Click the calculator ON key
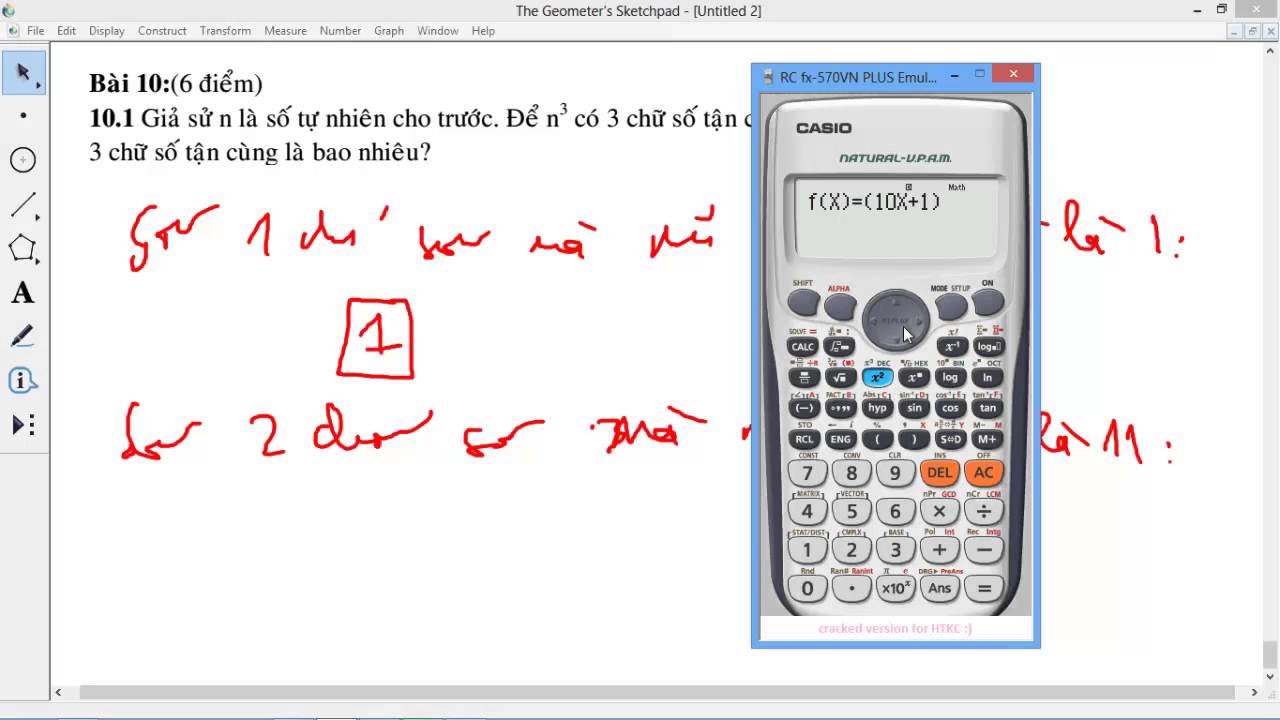Viewport: 1280px width, 720px height. click(x=988, y=303)
